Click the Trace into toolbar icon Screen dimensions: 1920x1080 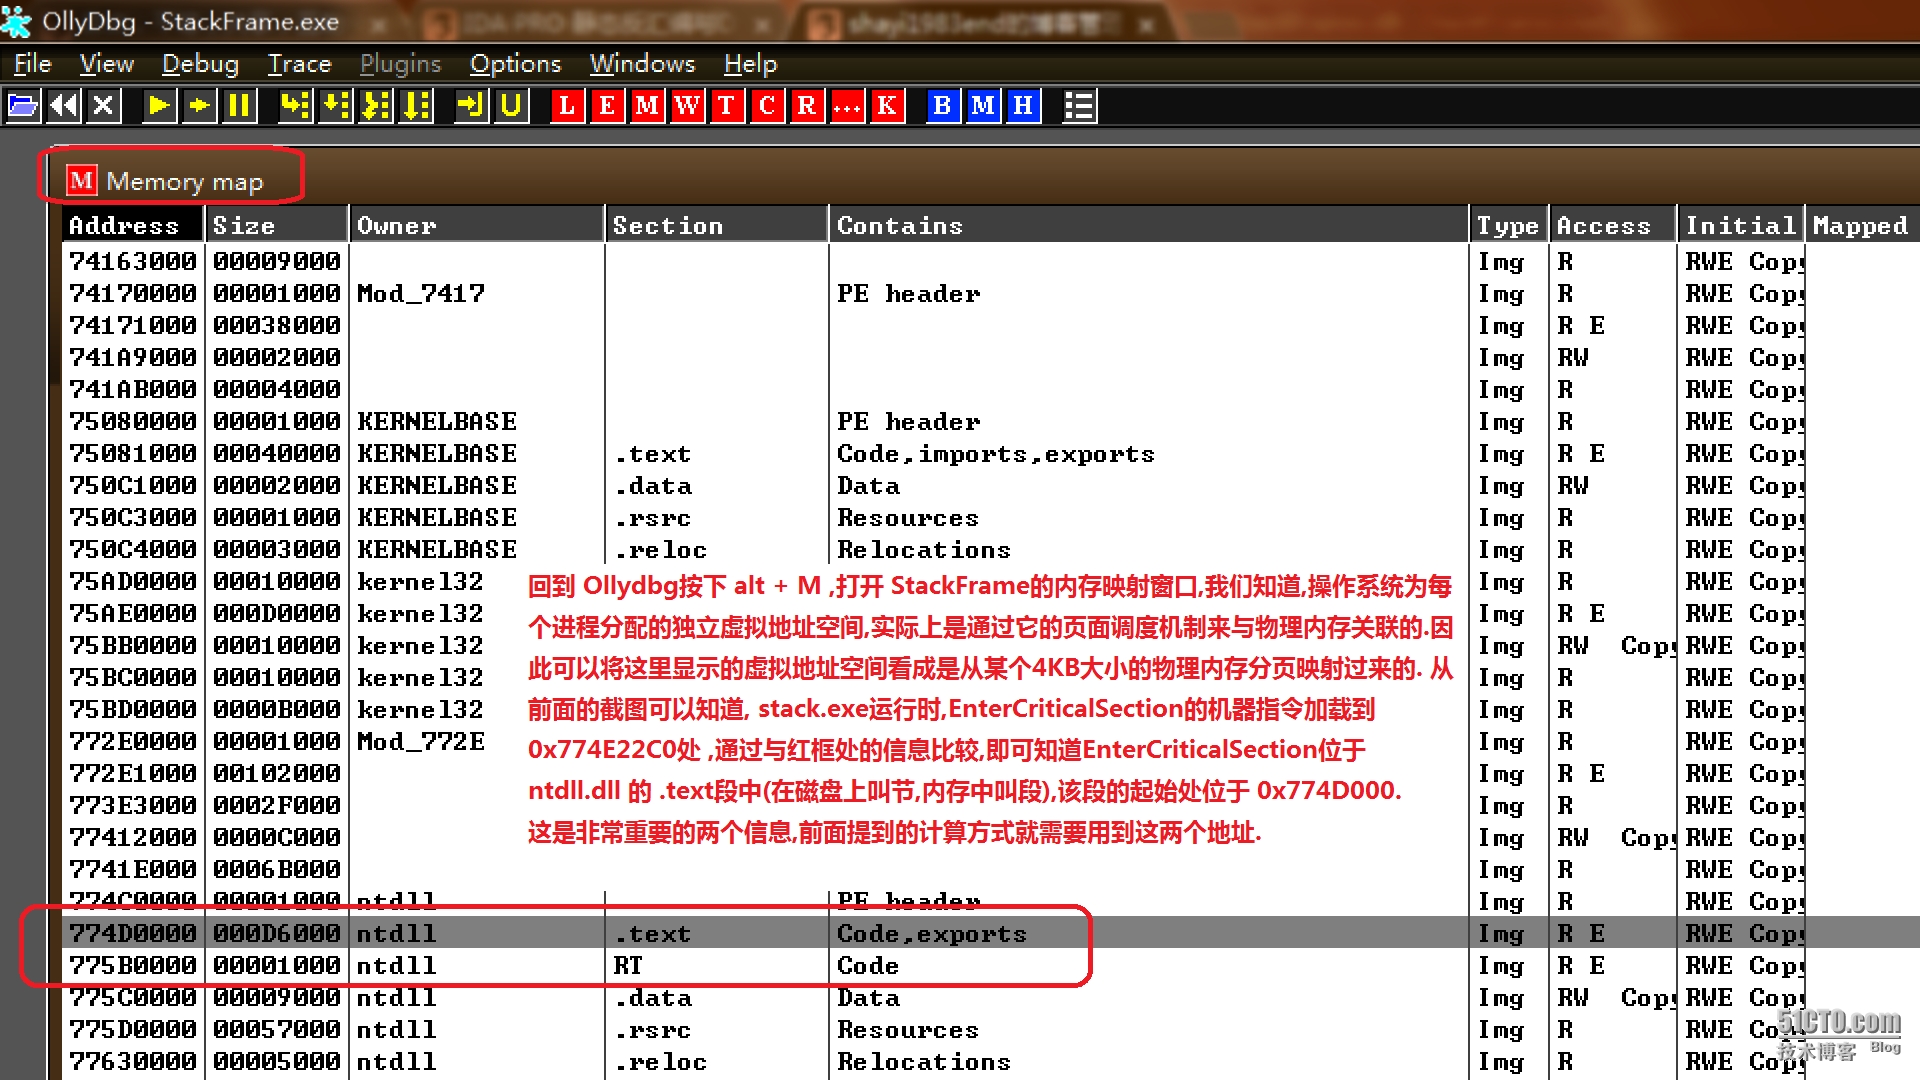pyautogui.click(x=375, y=105)
